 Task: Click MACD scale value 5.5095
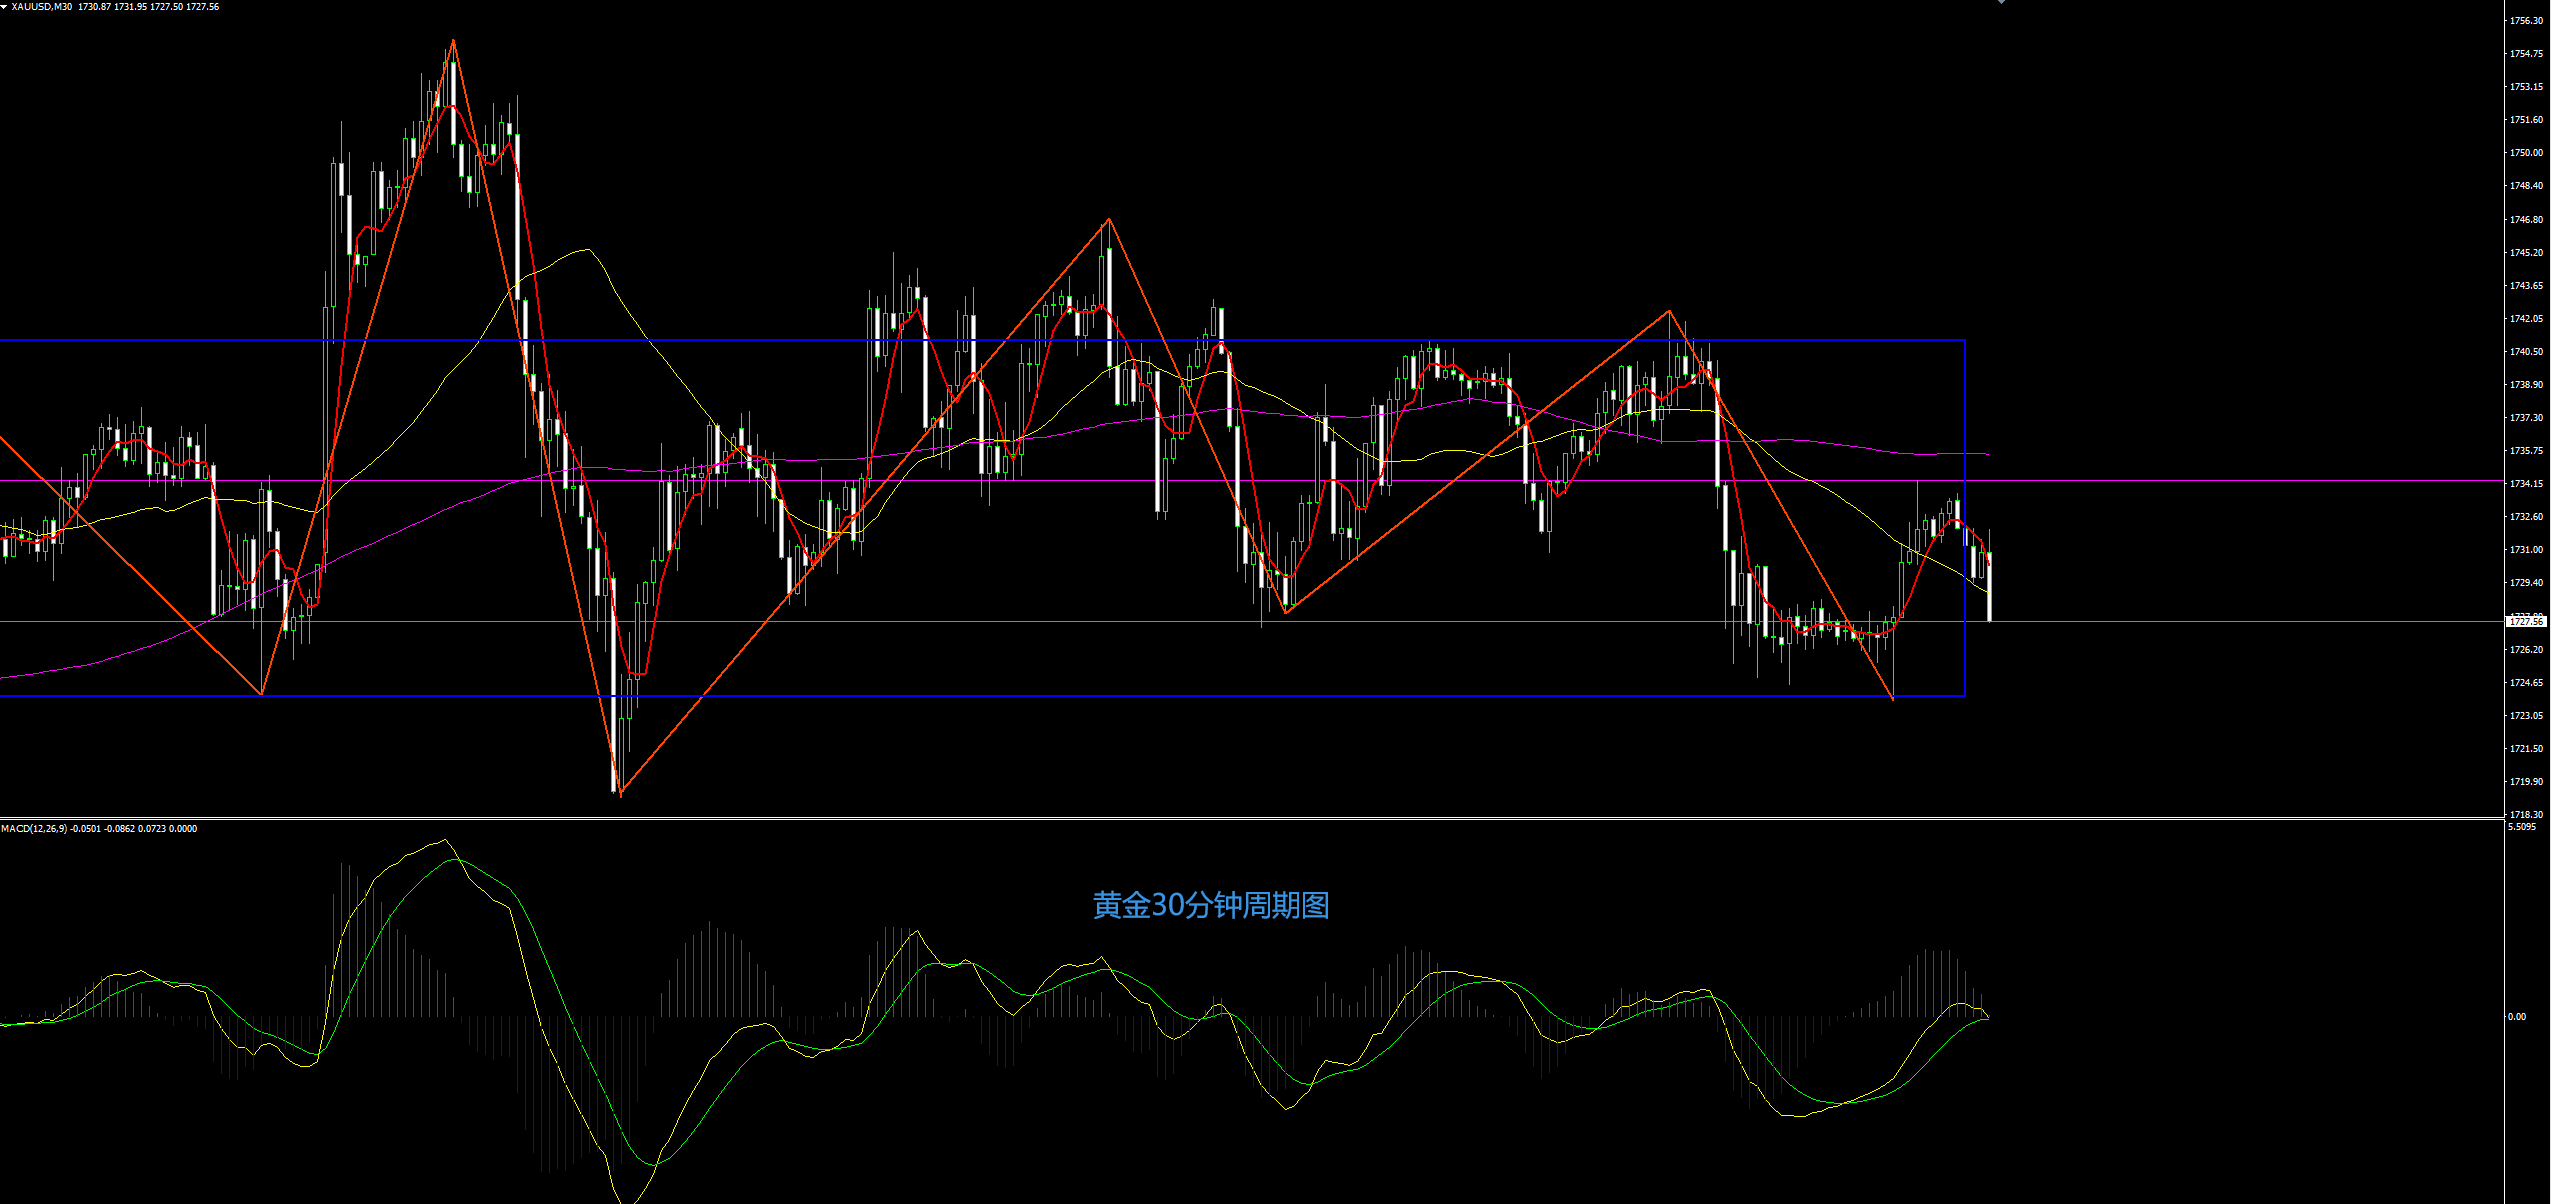tap(2522, 827)
